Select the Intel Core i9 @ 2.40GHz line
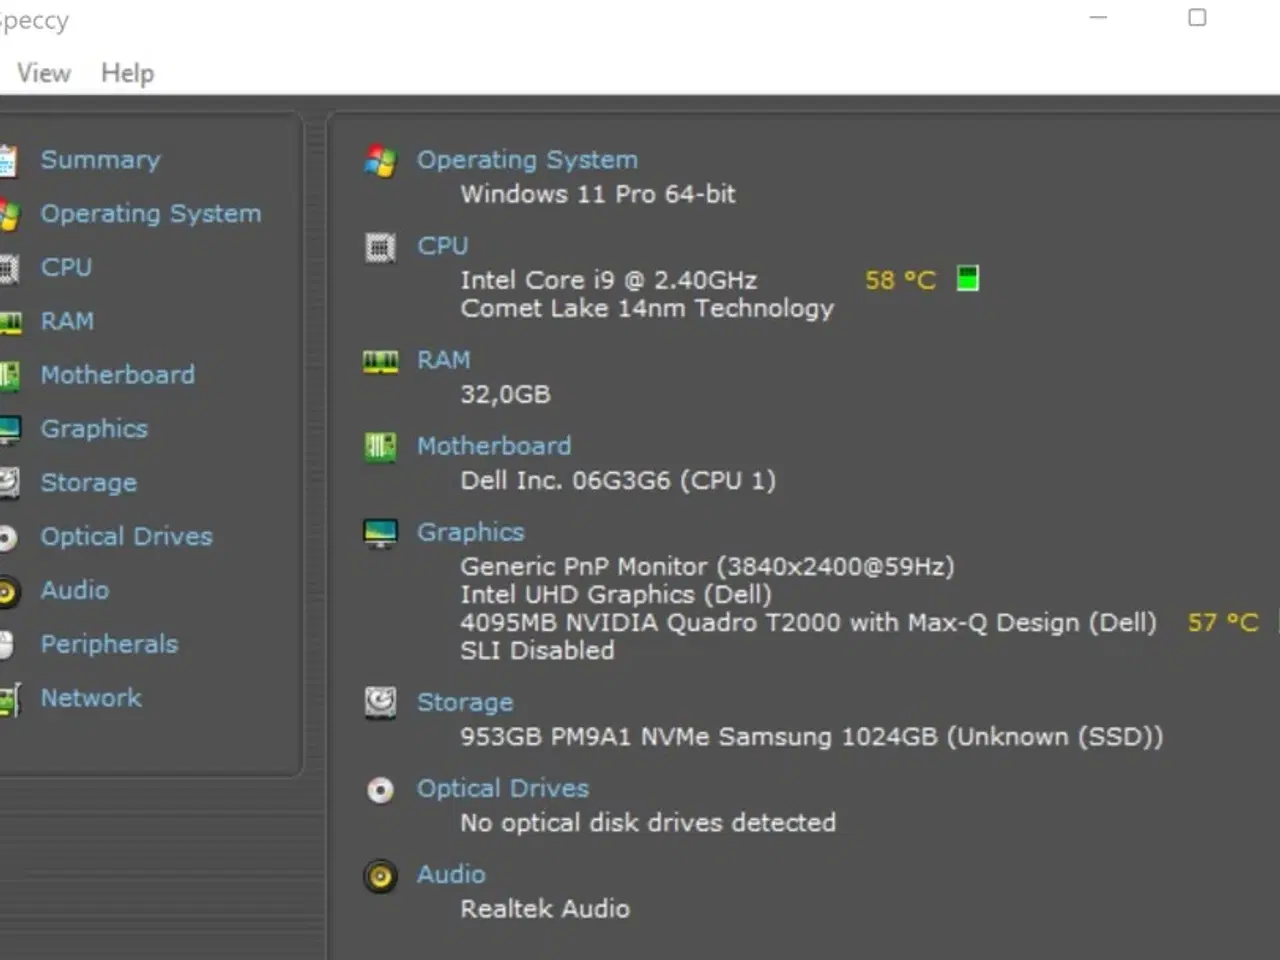Viewport: 1280px width, 960px height. (x=608, y=280)
